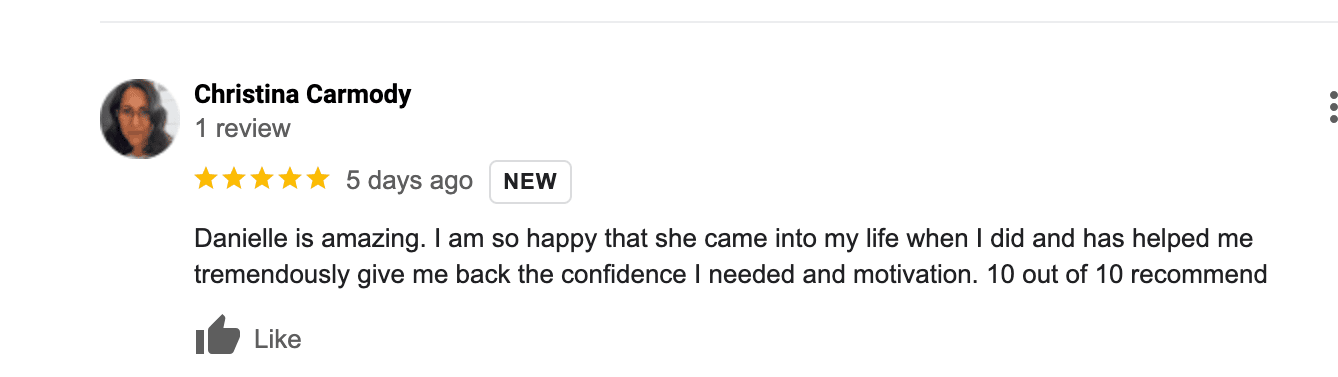Open Christina Carmody's profile photo
1338x377 pixels.
click(140, 118)
